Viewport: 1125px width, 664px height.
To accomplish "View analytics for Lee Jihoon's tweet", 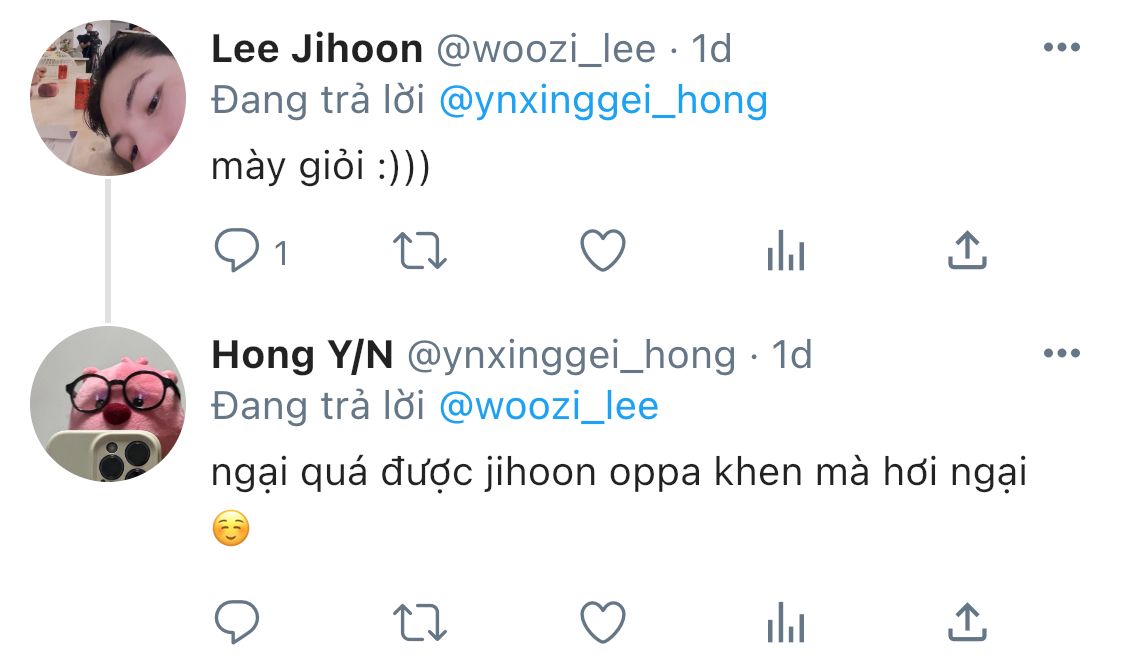I will [786, 251].
